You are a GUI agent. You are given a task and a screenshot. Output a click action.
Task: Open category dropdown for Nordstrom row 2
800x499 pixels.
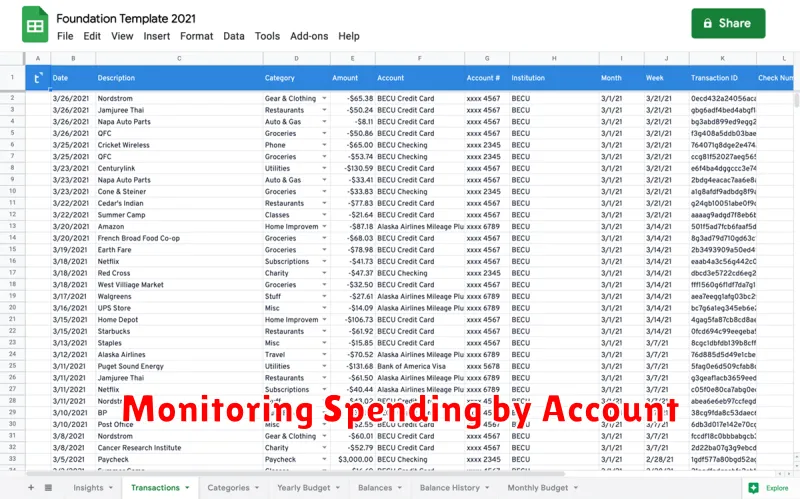click(324, 98)
